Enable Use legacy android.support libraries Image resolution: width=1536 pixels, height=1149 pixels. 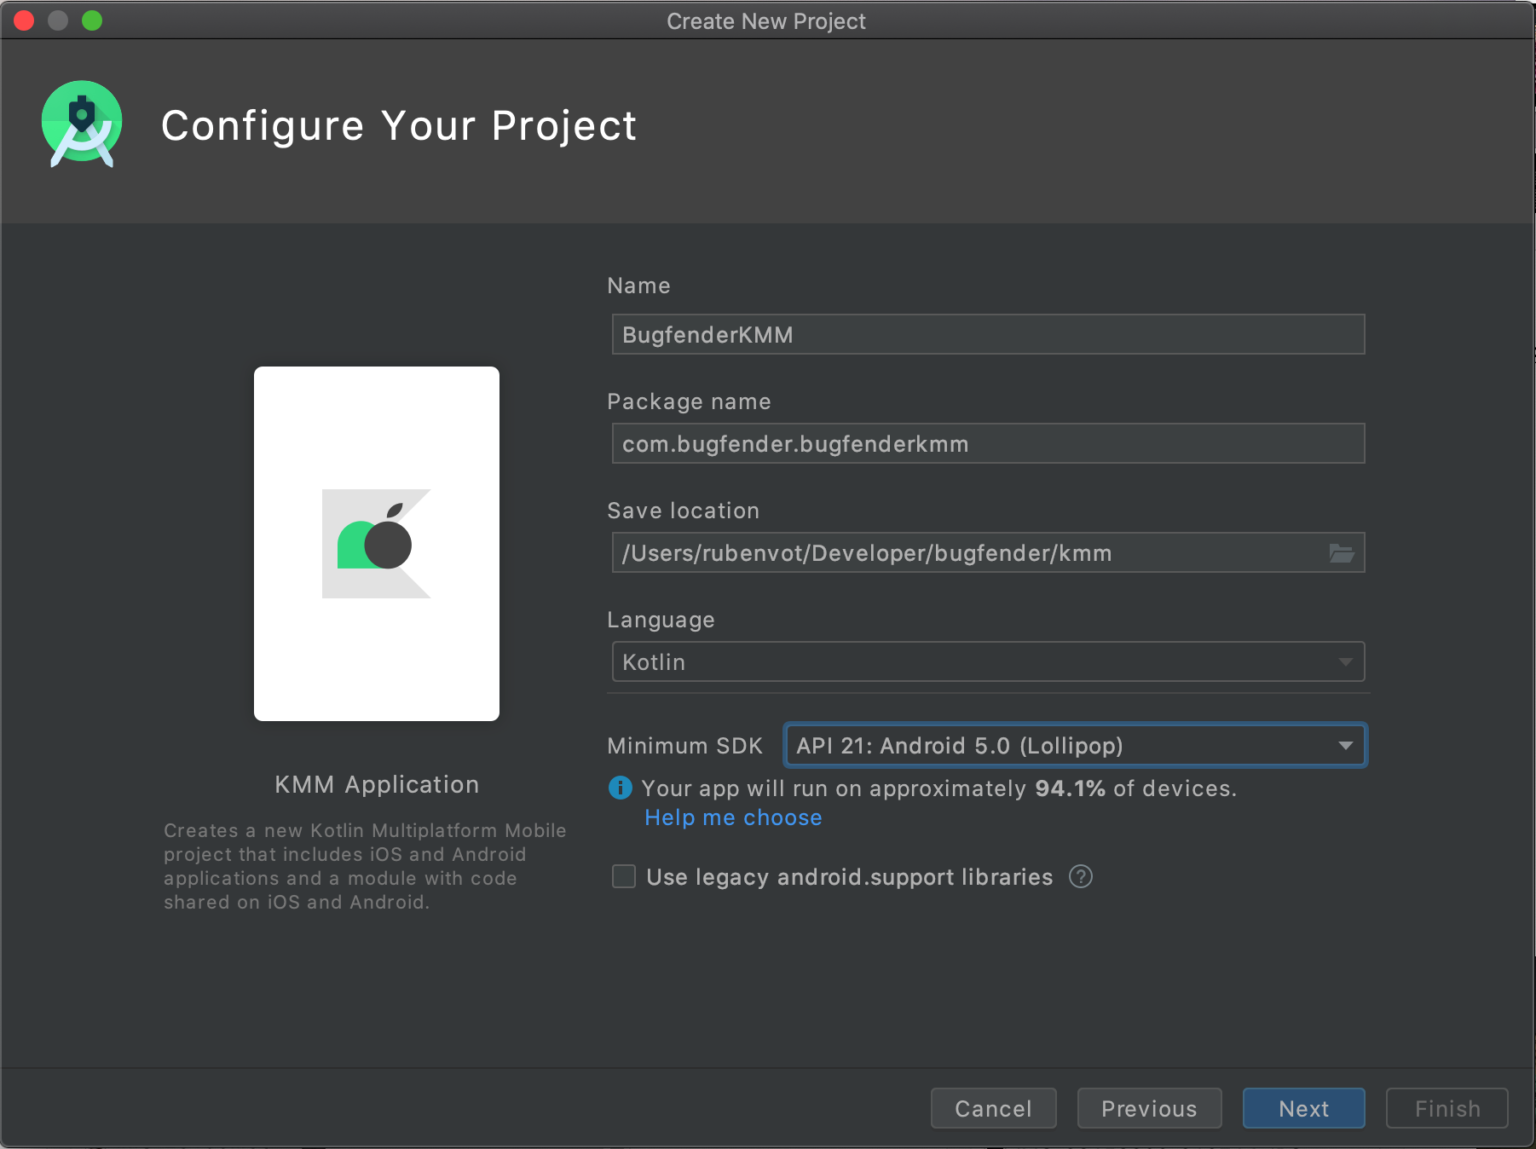pyautogui.click(x=623, y=876)
